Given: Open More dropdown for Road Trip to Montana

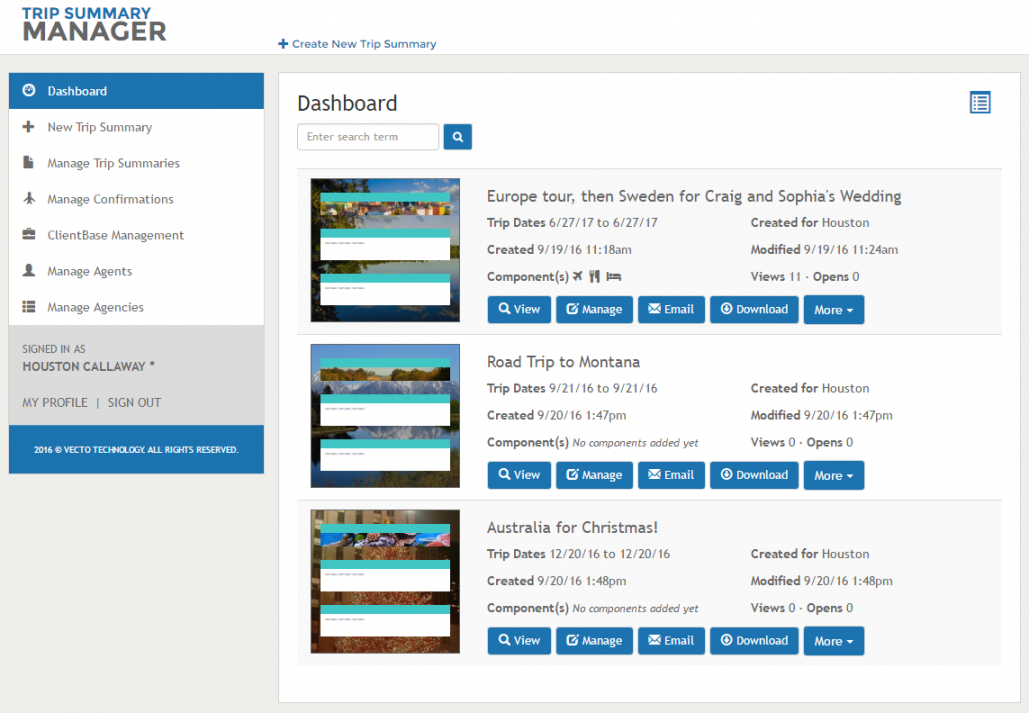Looking at the screenshot, I should (833, 476).
